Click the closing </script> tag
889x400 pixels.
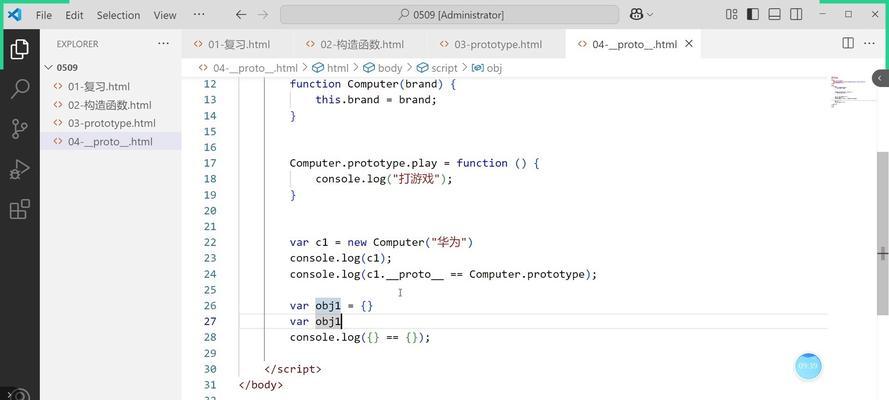click(x=293, y=369)
